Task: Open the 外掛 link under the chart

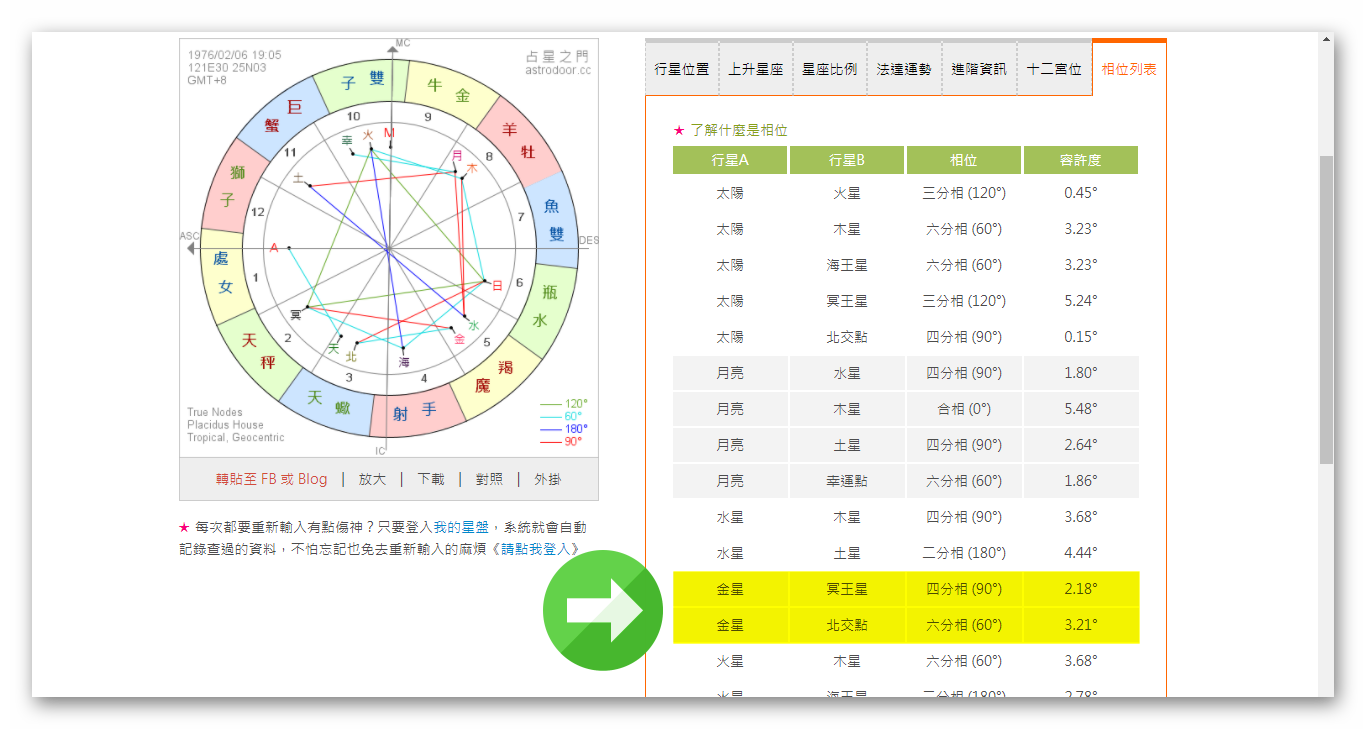Action: click(547, 479)
